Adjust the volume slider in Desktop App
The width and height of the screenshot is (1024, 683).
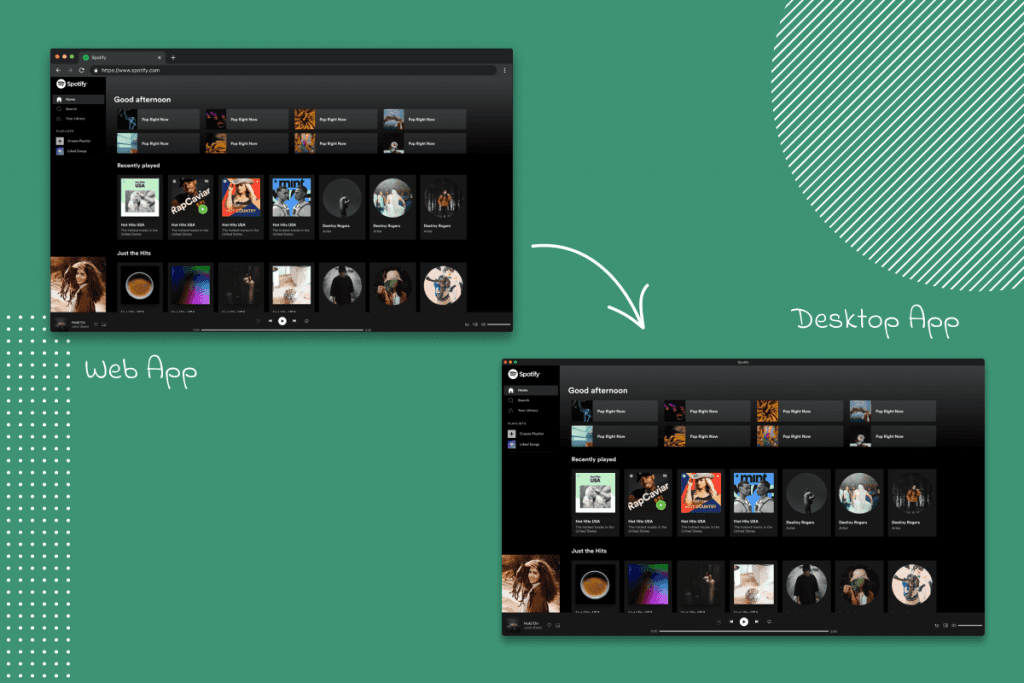click(x=970, y=626)
